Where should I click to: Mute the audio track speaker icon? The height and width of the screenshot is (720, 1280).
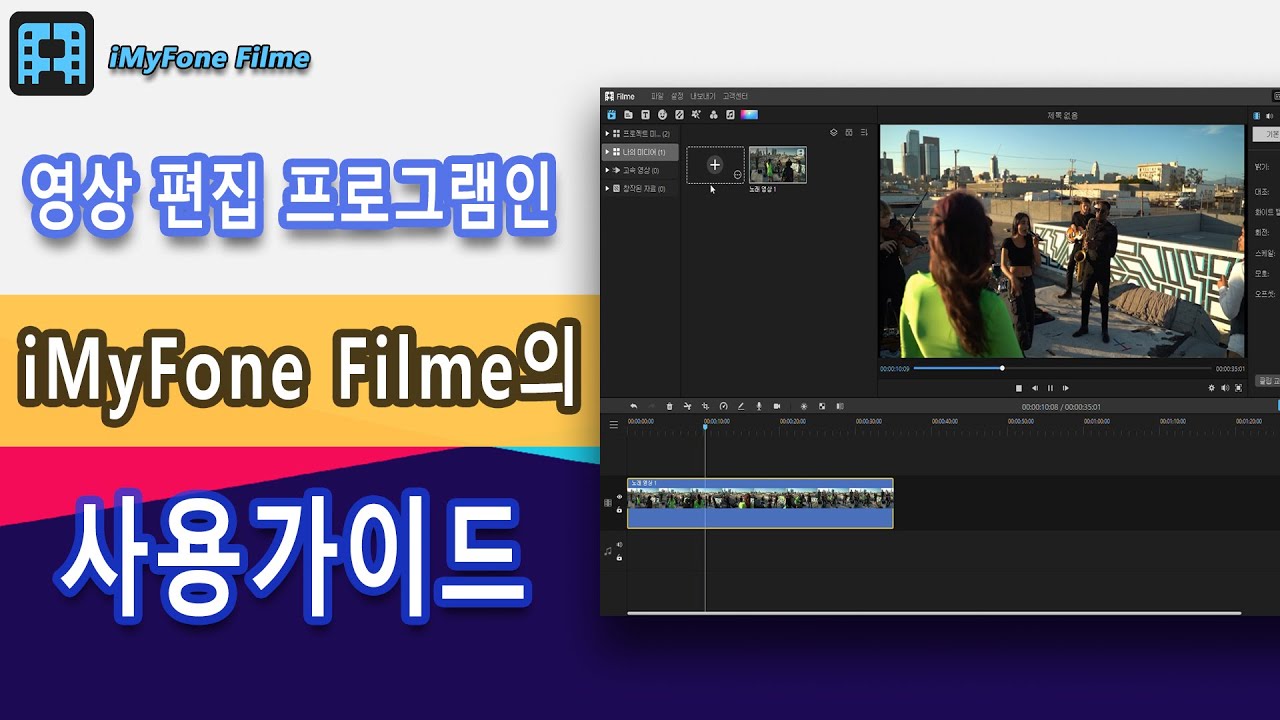coord(619,545)
